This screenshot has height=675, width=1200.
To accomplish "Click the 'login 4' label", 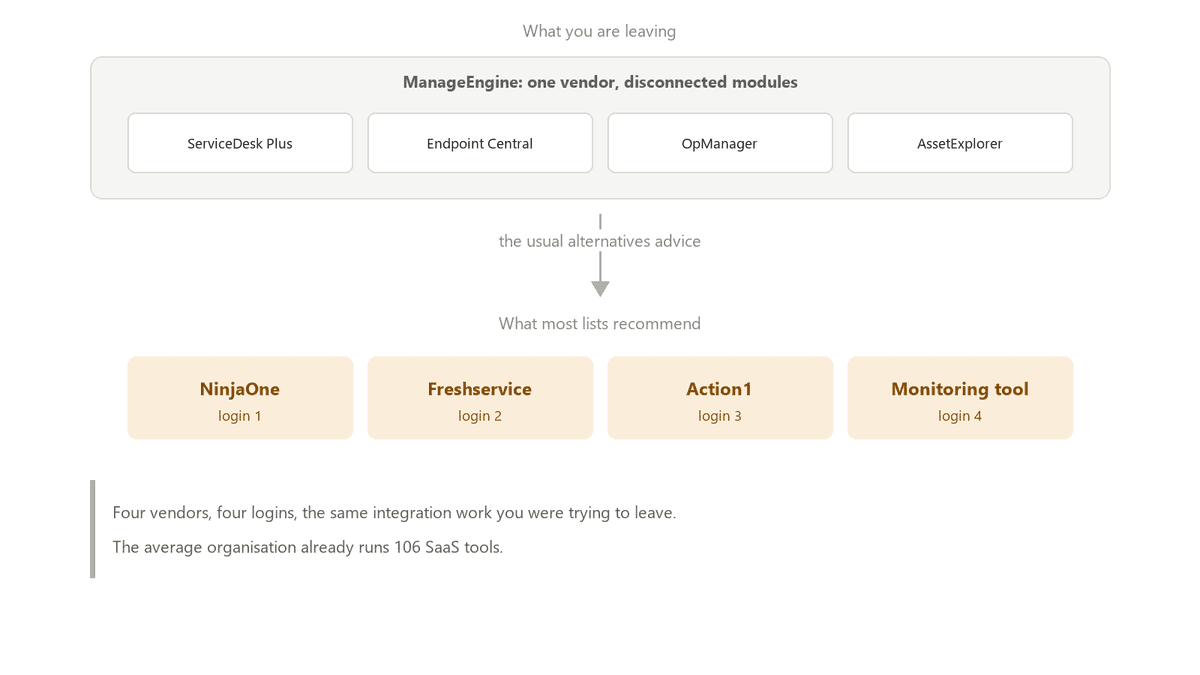I will (960, 416).
